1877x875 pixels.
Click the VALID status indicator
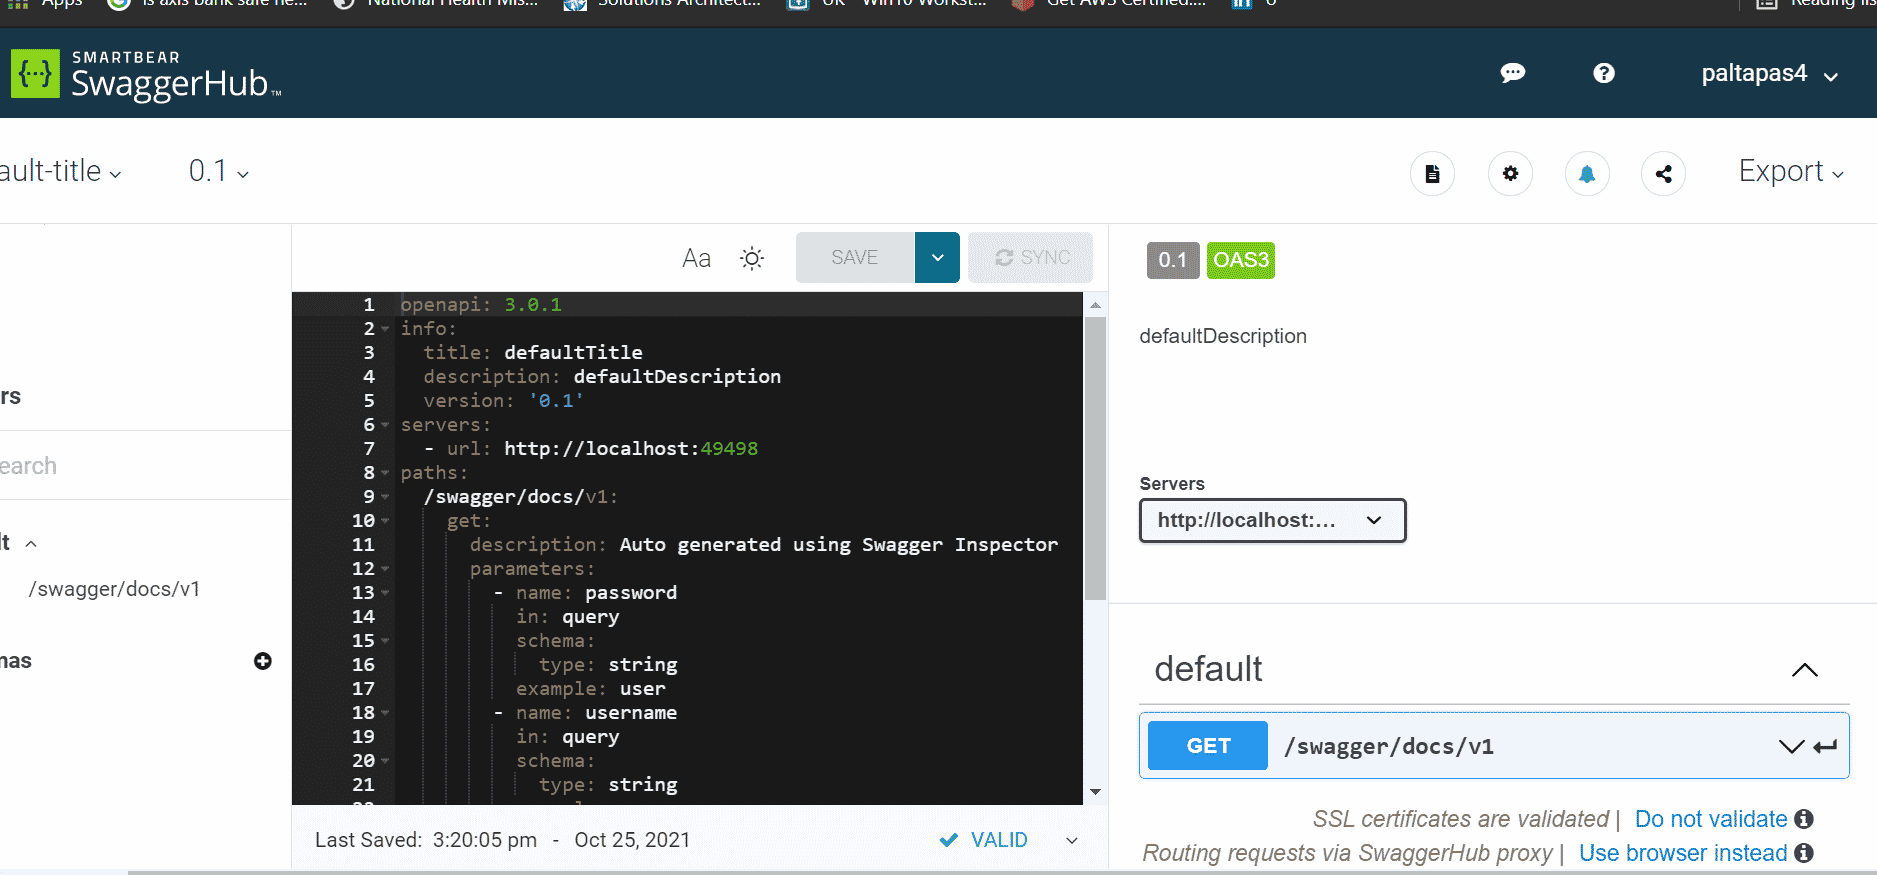(x=984, y=840)
